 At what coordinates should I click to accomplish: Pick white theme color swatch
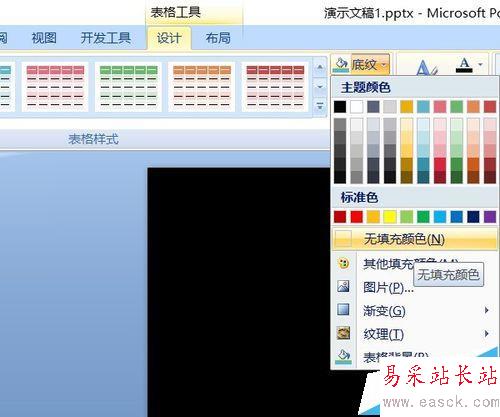click(x=357, y=107)
